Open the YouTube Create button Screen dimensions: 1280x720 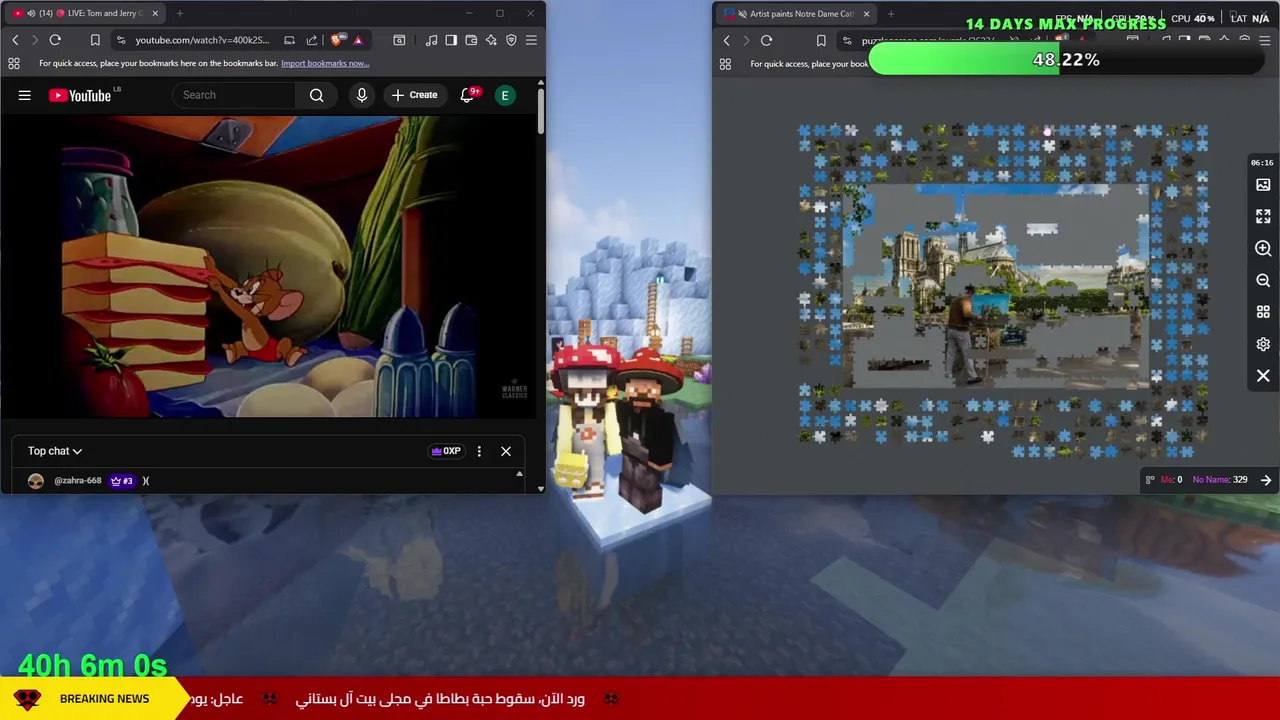414,95
